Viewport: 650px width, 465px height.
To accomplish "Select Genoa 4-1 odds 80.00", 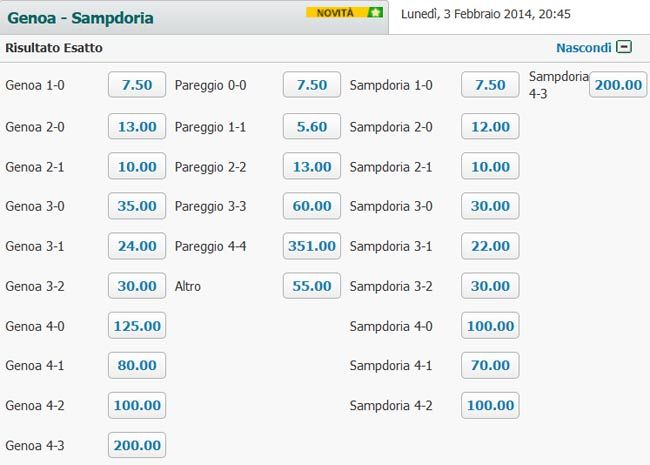I will coord(137,365).
